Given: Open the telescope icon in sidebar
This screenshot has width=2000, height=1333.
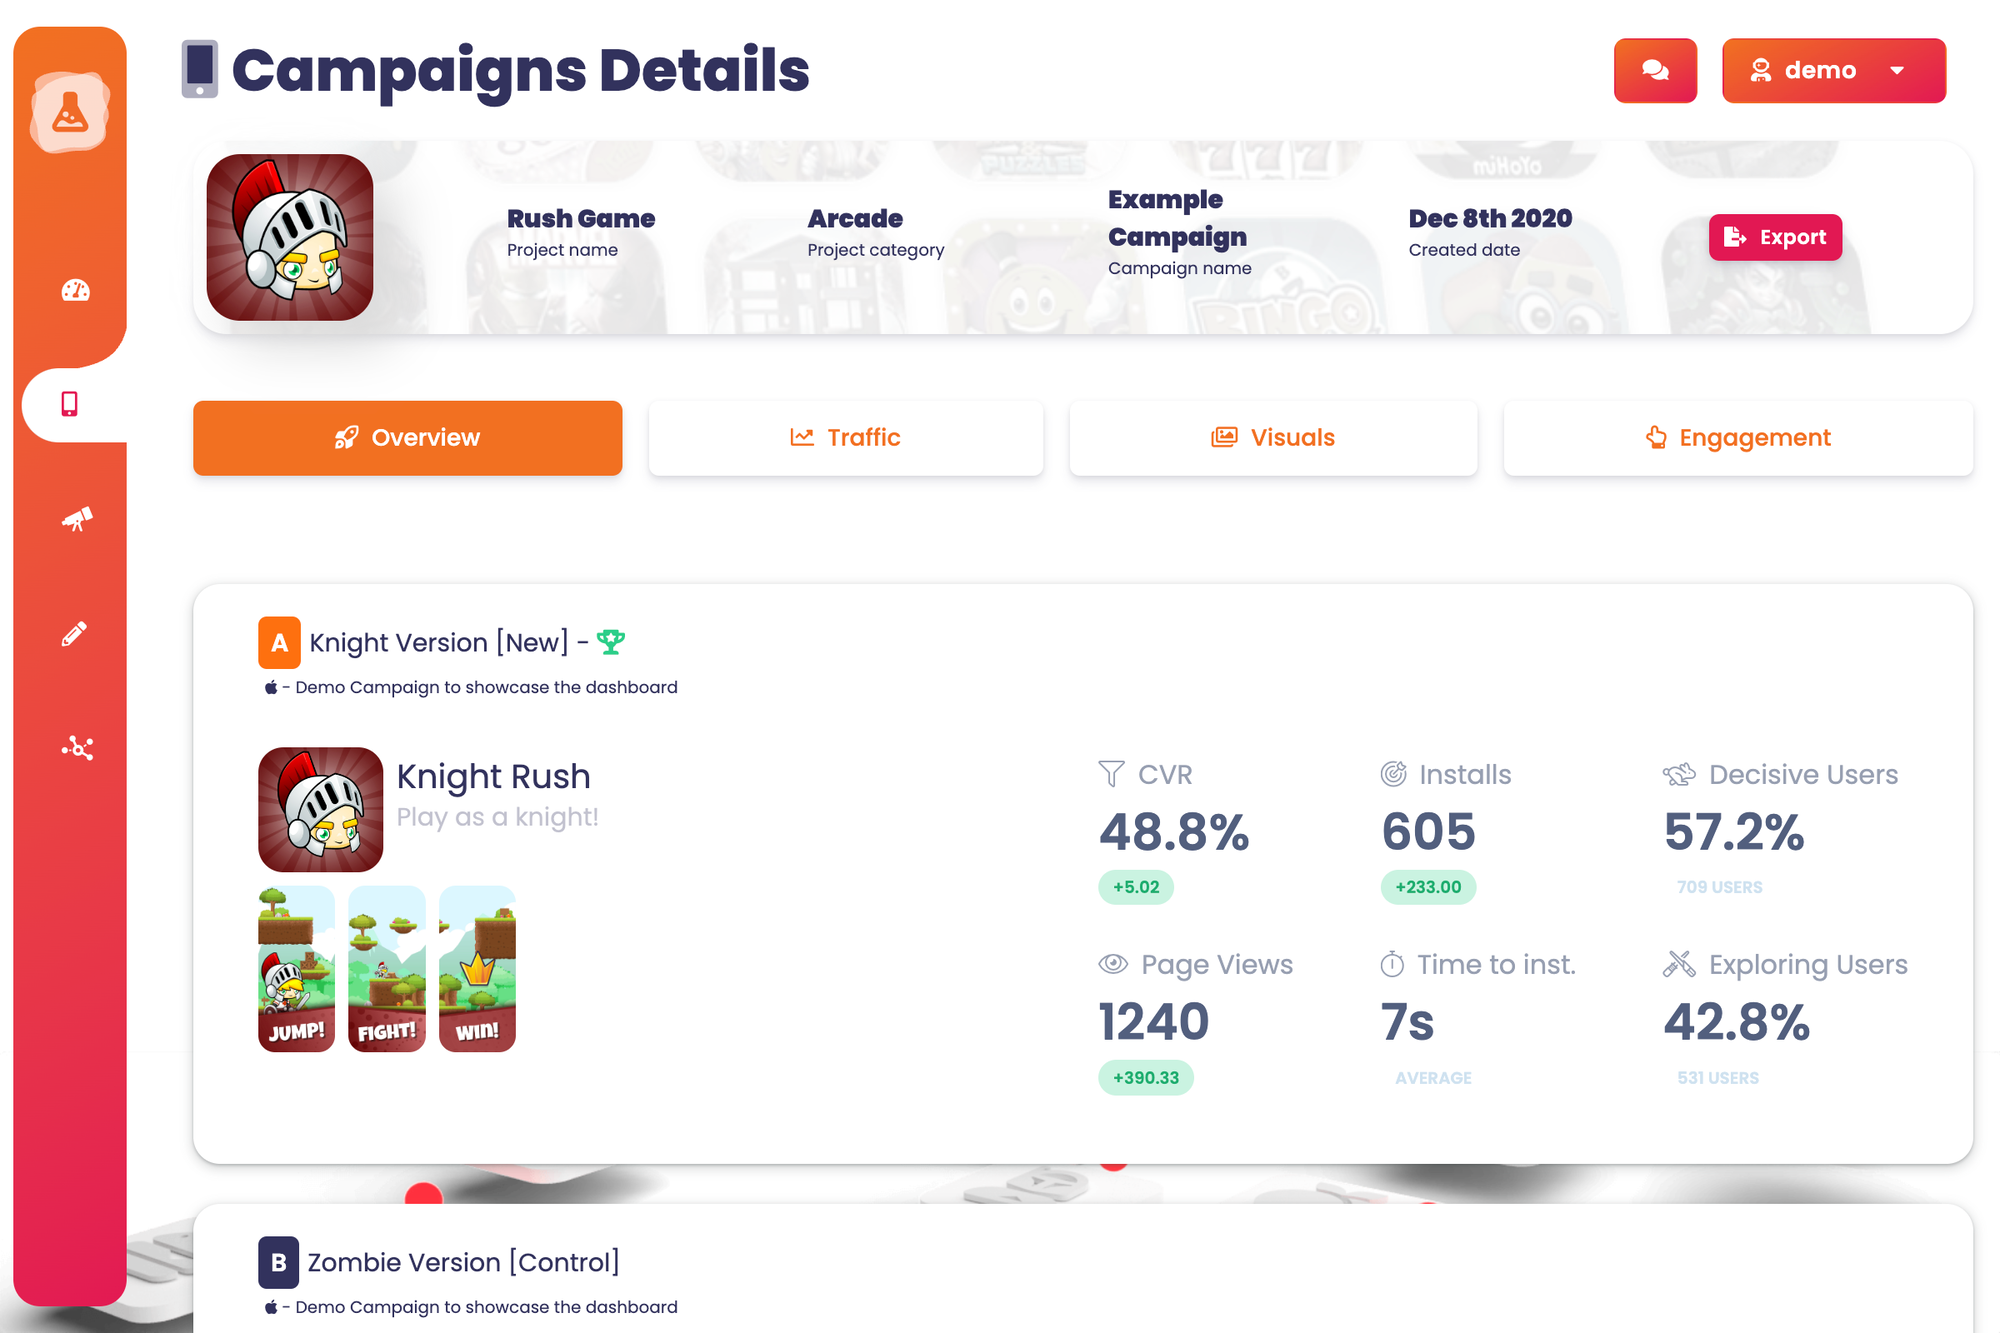Looking at the screenshot, I should point(76,519).
